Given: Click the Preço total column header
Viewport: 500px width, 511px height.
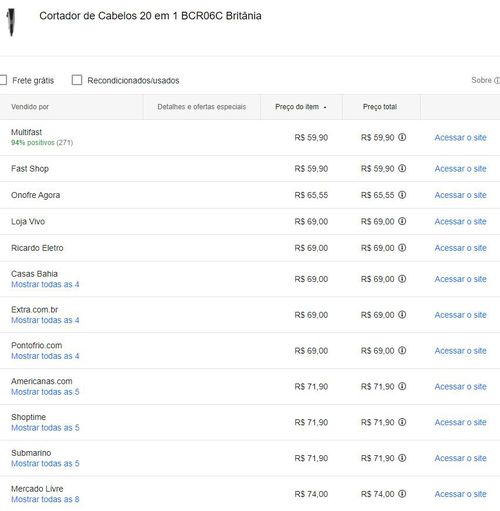Looking at the screenshot, I should 380,107.
